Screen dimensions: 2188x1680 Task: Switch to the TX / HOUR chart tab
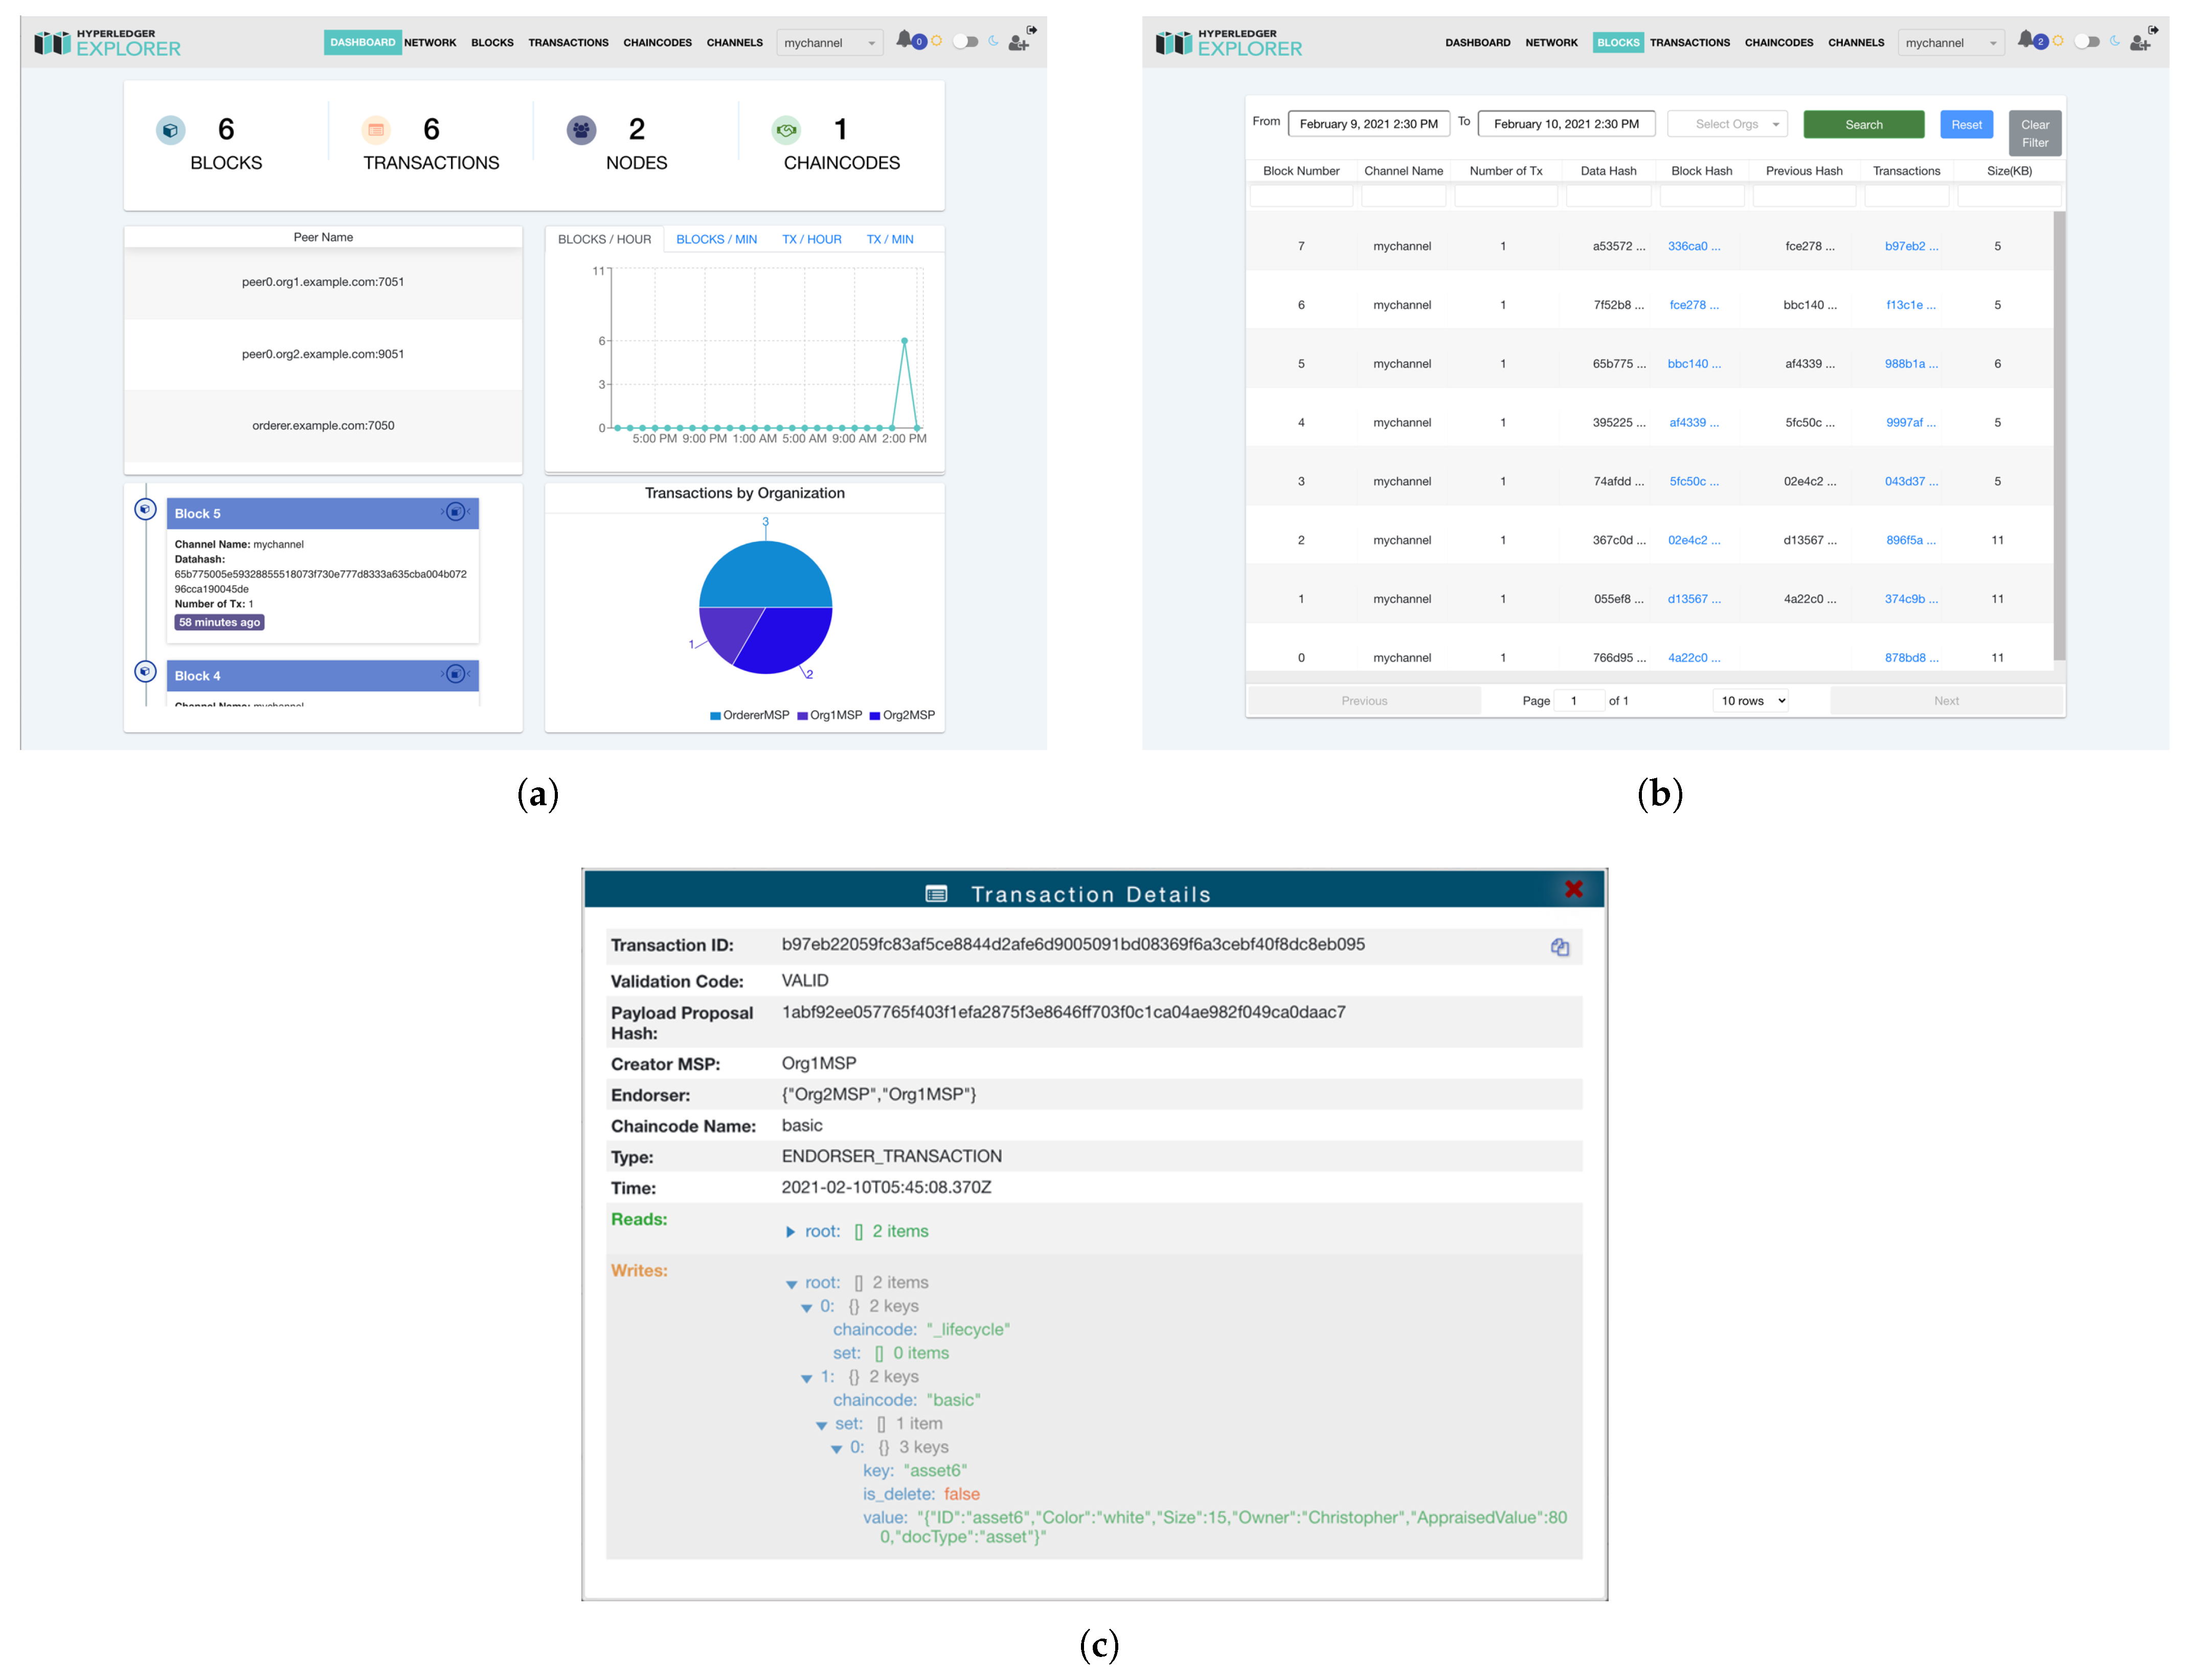[811, 239]
